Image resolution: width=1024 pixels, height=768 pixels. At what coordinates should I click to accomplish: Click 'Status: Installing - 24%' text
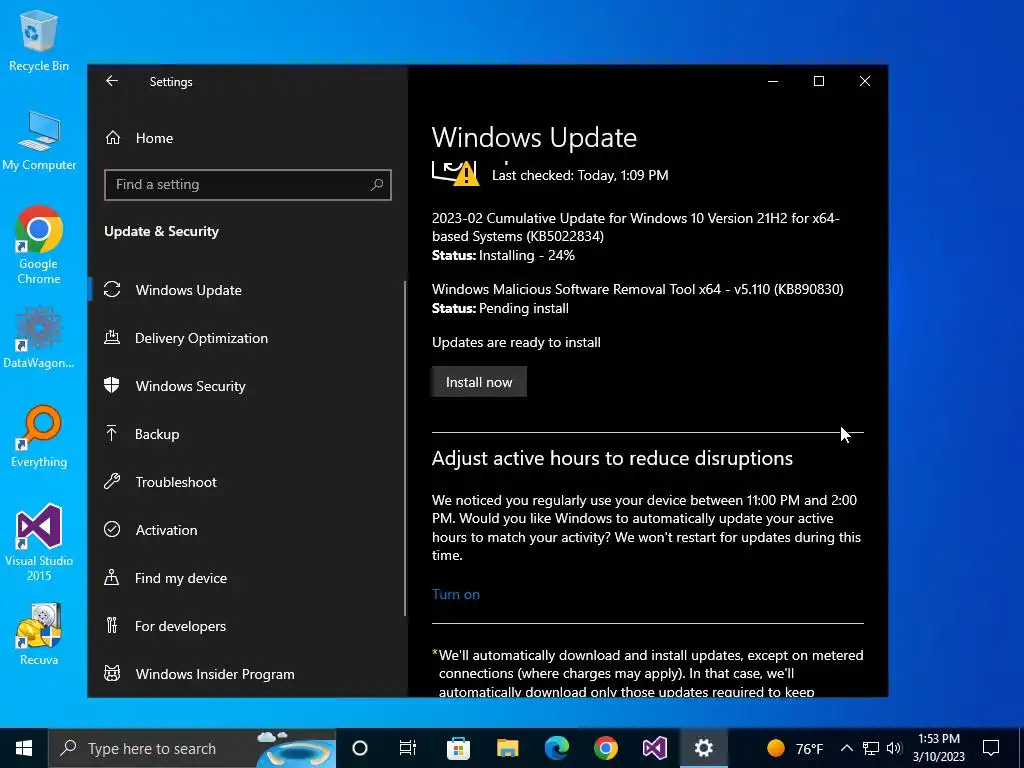click(x=504, y=255)
